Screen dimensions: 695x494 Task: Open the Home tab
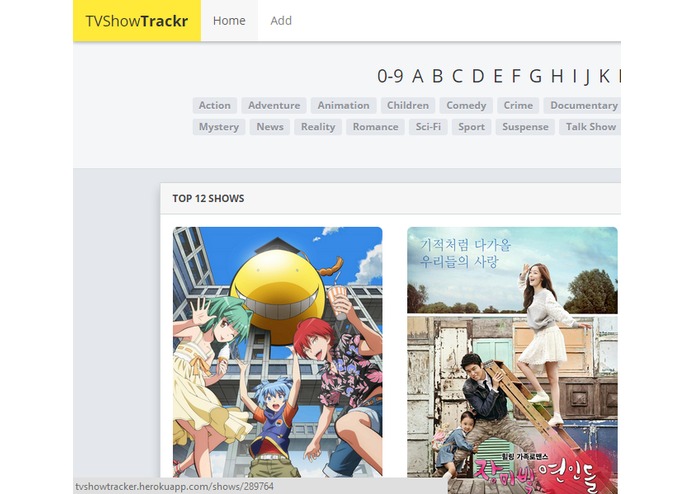coord(229,21)
